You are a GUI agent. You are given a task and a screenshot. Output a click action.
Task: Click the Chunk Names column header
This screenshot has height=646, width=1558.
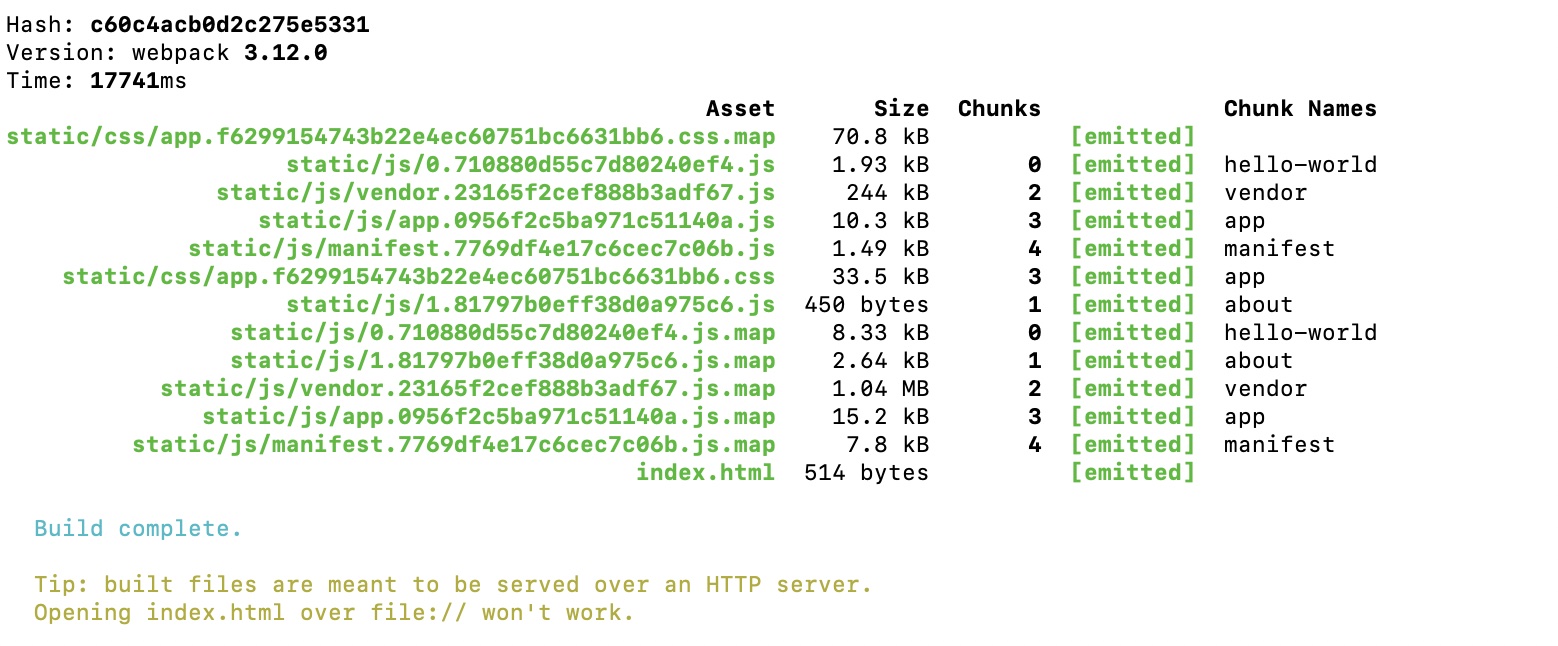(1300, 109)
